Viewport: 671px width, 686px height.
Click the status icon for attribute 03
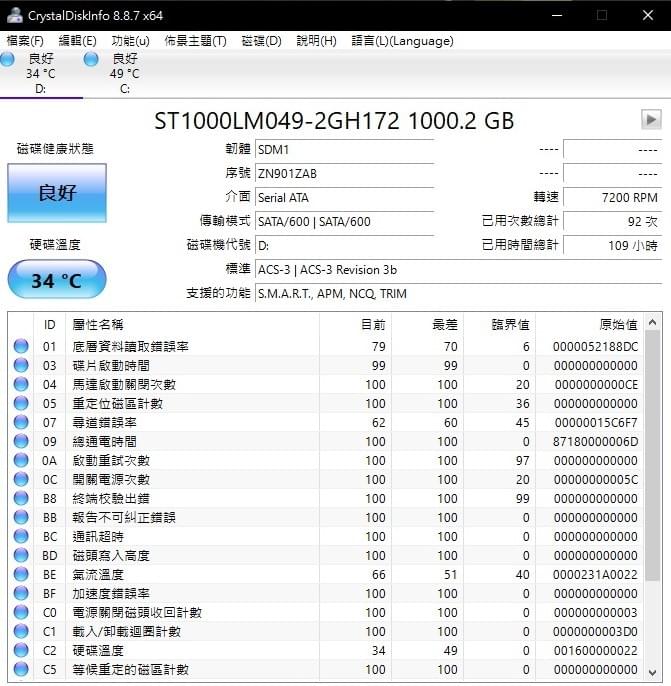[21, 365]
